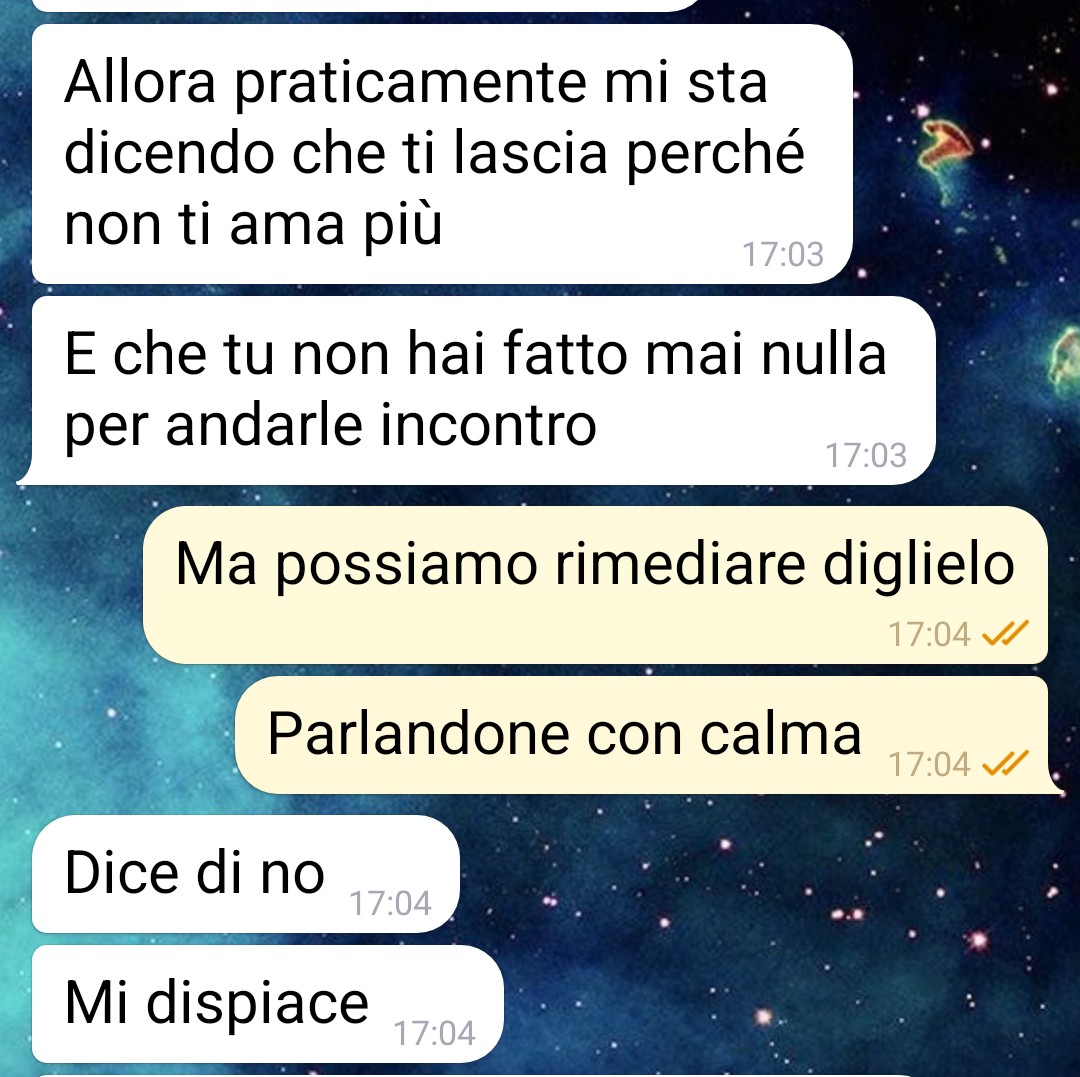This screenshot has width=1080, height=1077.
Task: Tap the partially visible bubble at the top edge
Action: pyautogui.click(x=365, y=5)
